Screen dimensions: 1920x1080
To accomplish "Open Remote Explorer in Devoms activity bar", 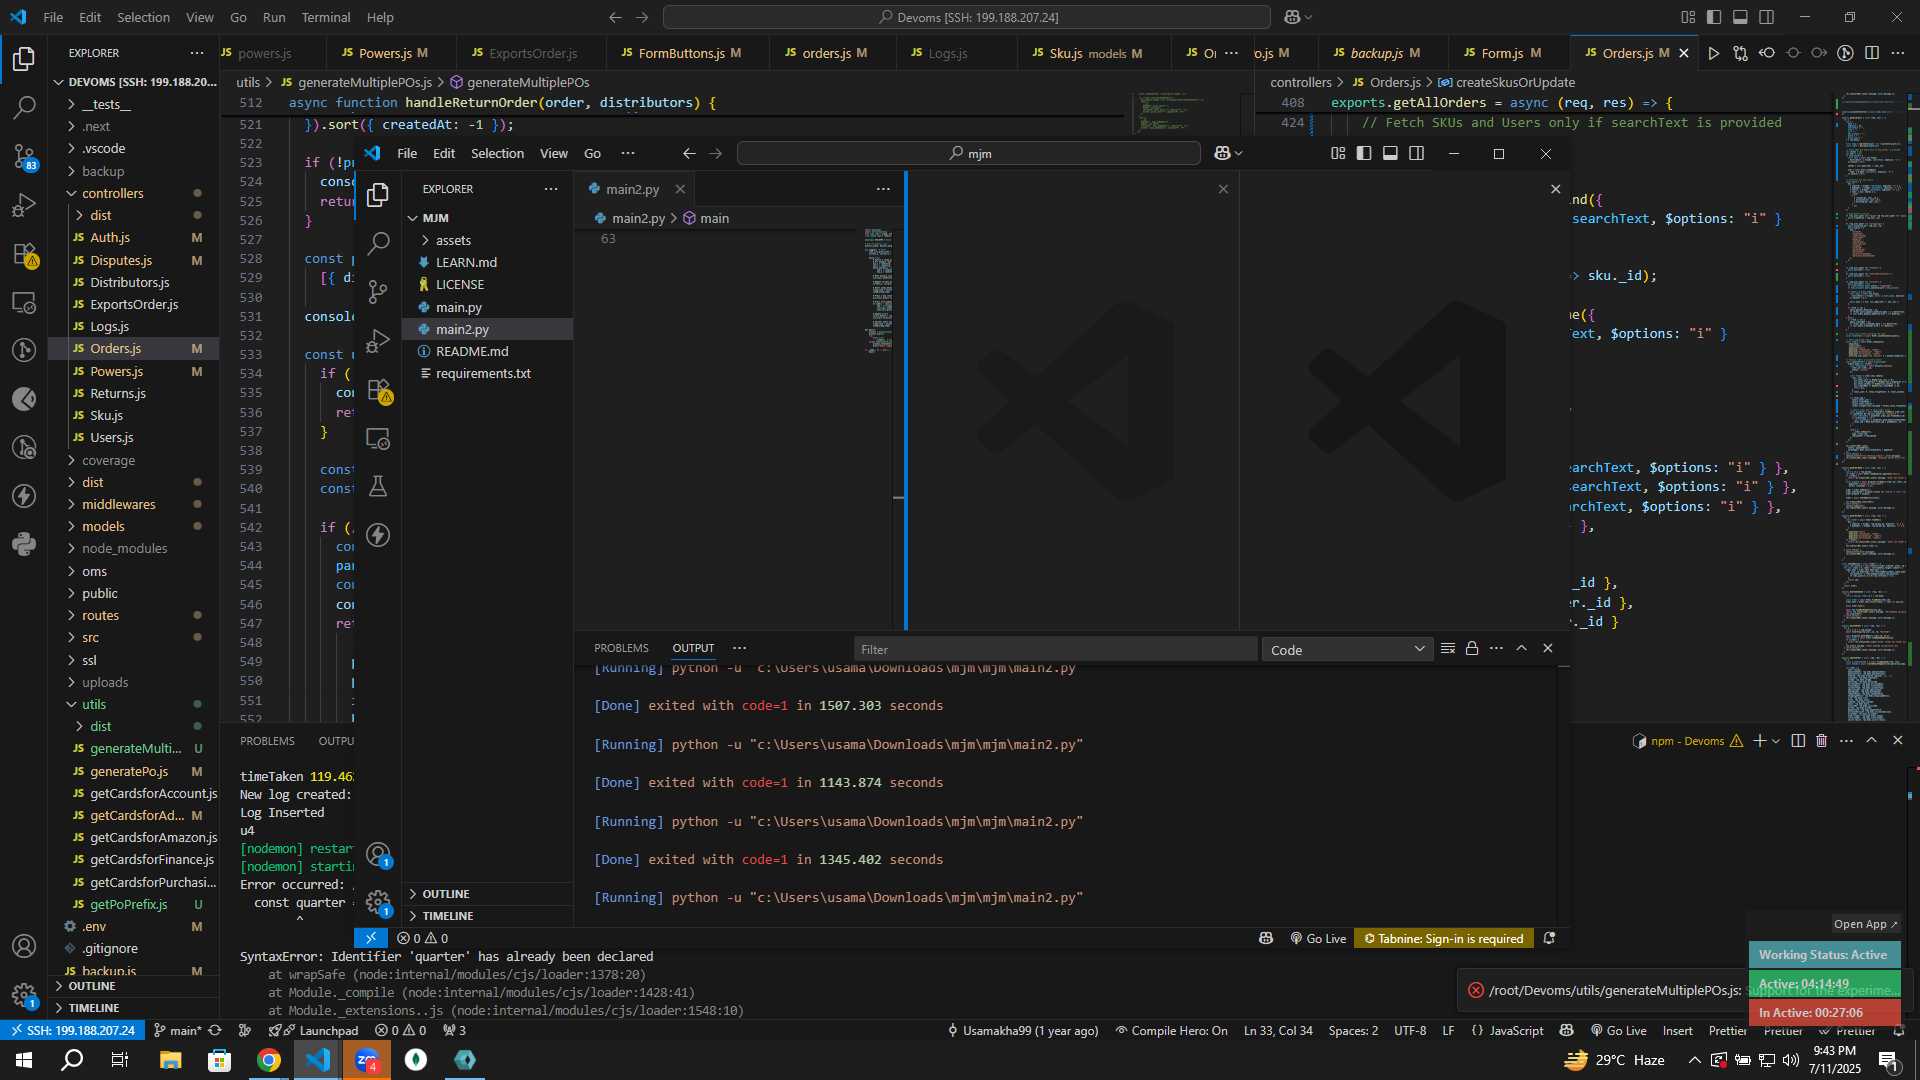I will pos(24,302).
